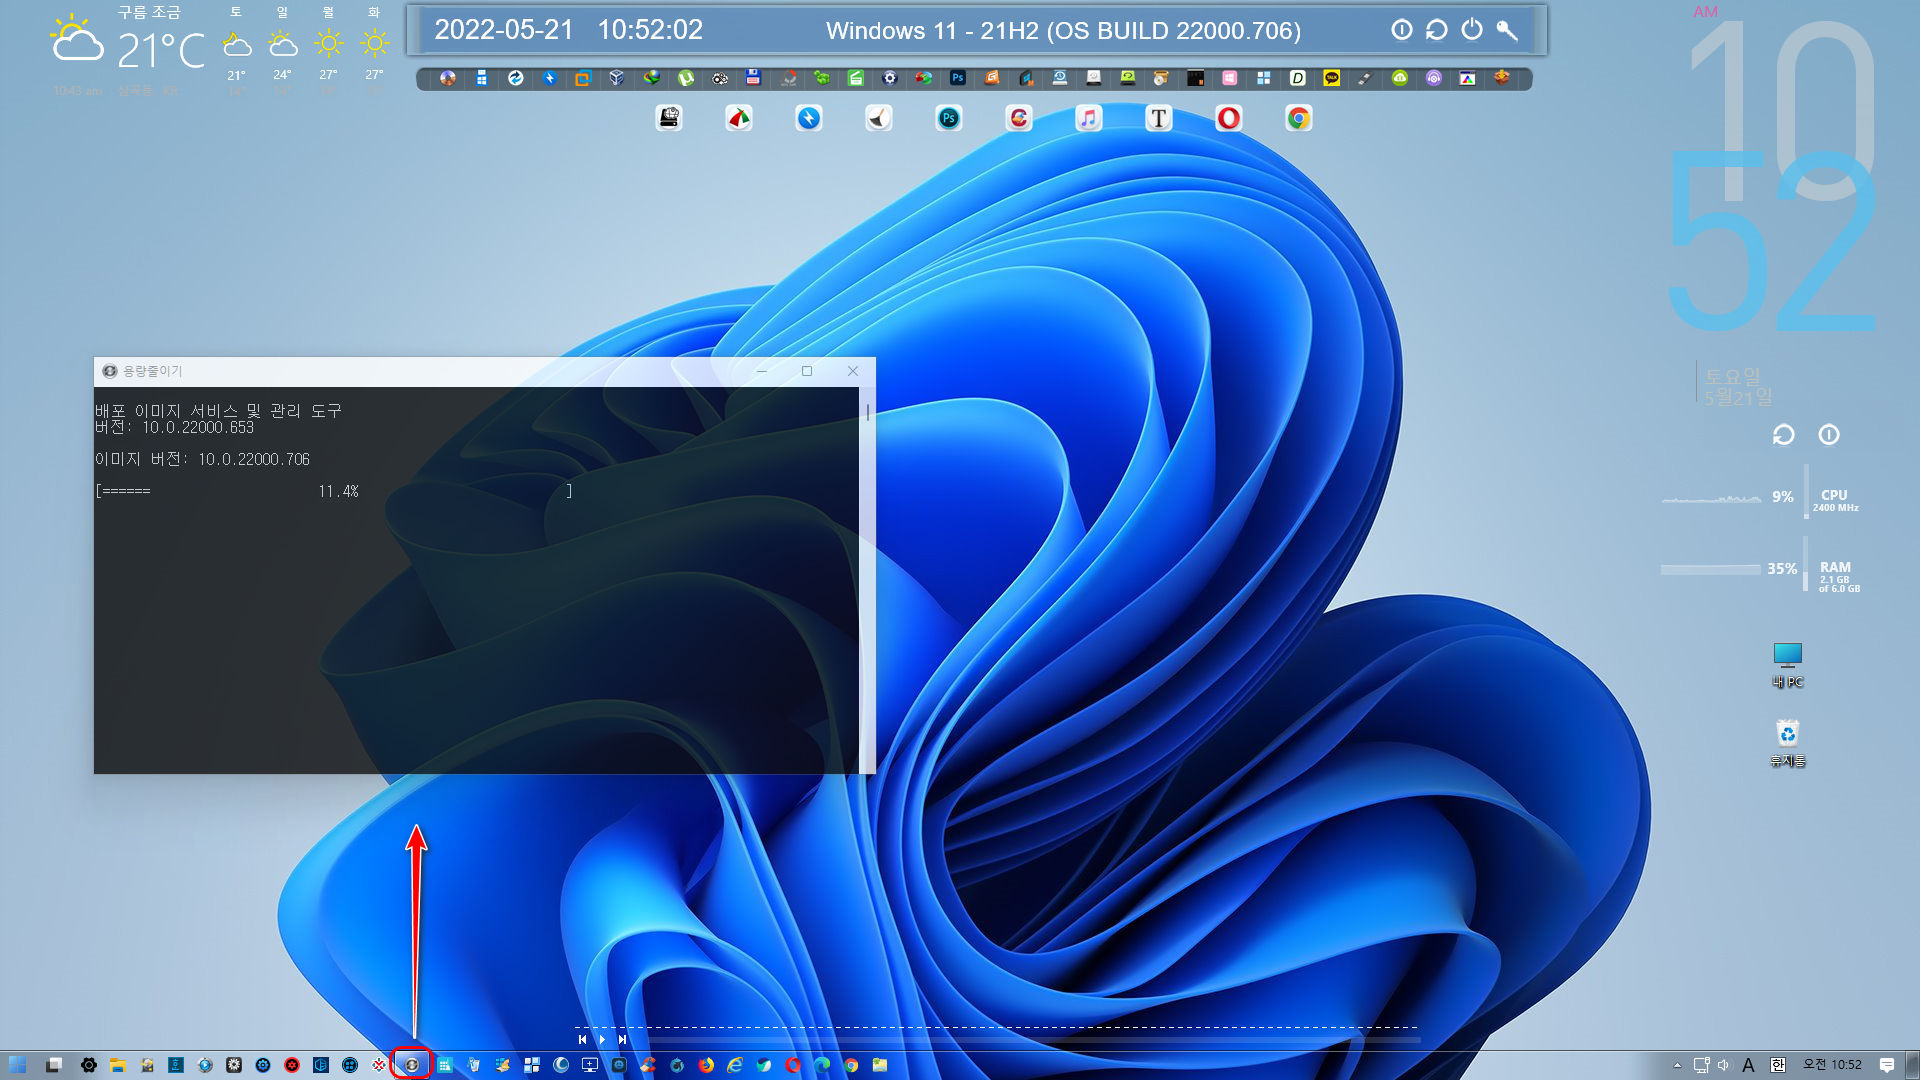The height and width of the screenshot is (1080, 1920).
Task: Open the network status tray icon
Action: point(1701,1065)
